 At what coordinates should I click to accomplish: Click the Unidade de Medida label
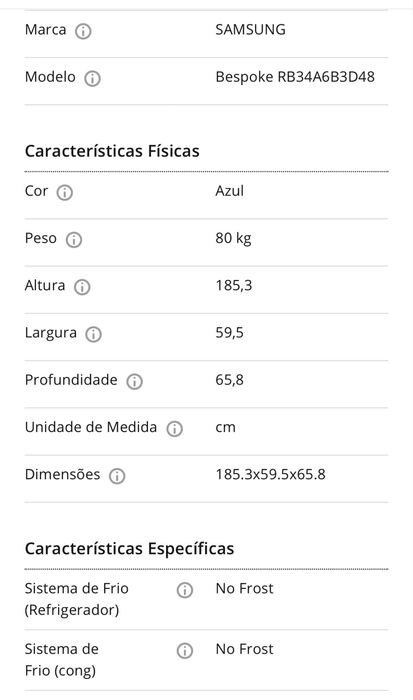(91, 427)
